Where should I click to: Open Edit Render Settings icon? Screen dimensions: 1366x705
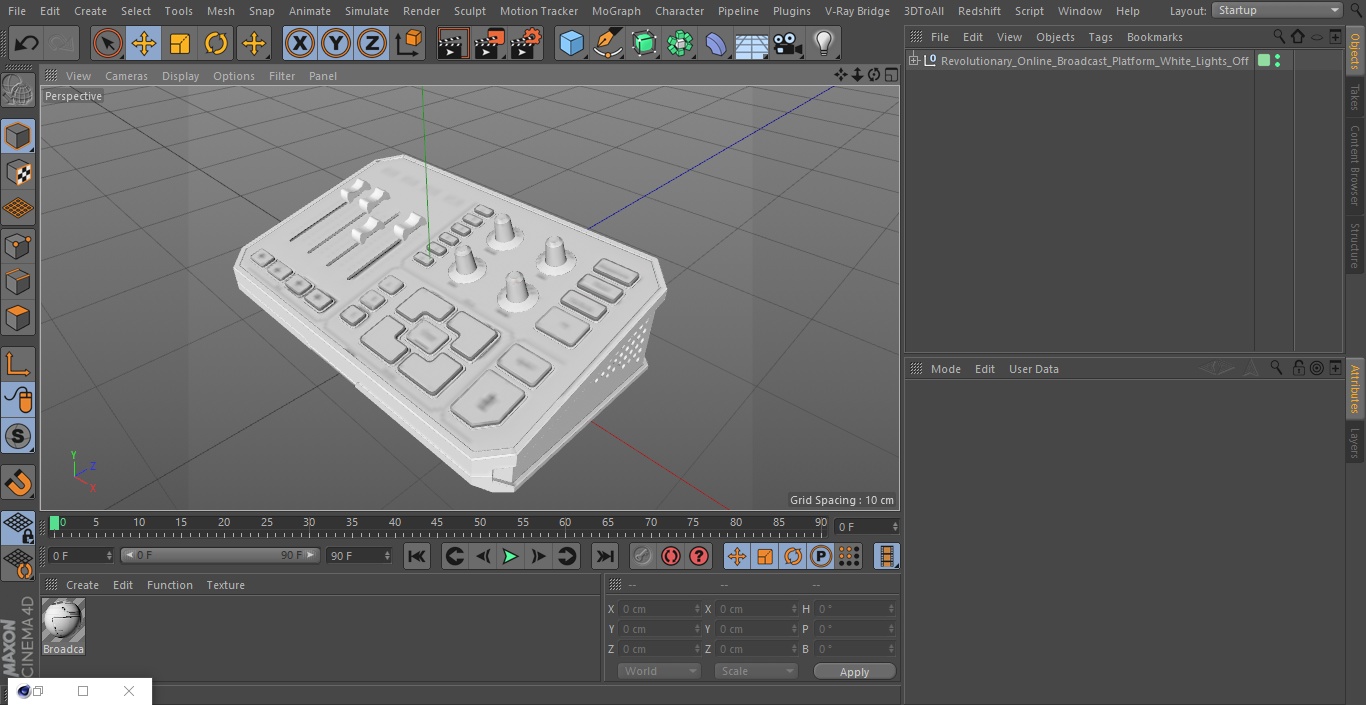(x=526, y=43)
